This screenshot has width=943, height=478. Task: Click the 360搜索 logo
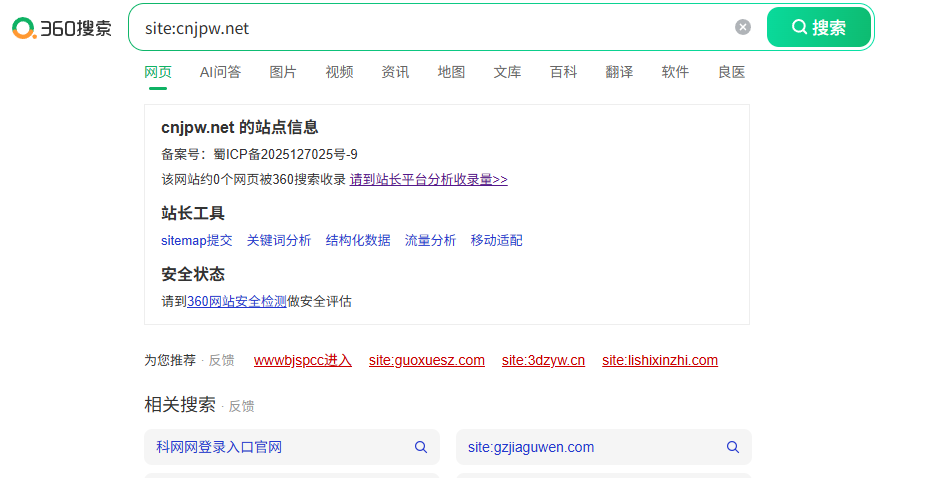[x=62, y=28]
